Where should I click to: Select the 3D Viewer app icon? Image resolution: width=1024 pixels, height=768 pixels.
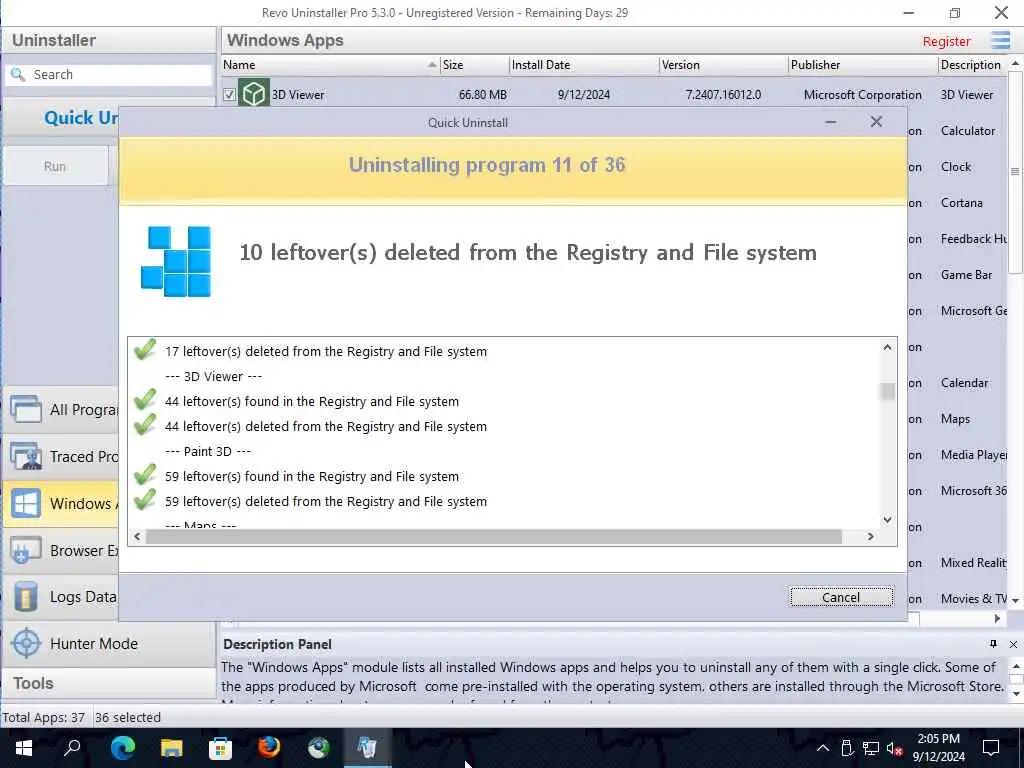[253, 94]
